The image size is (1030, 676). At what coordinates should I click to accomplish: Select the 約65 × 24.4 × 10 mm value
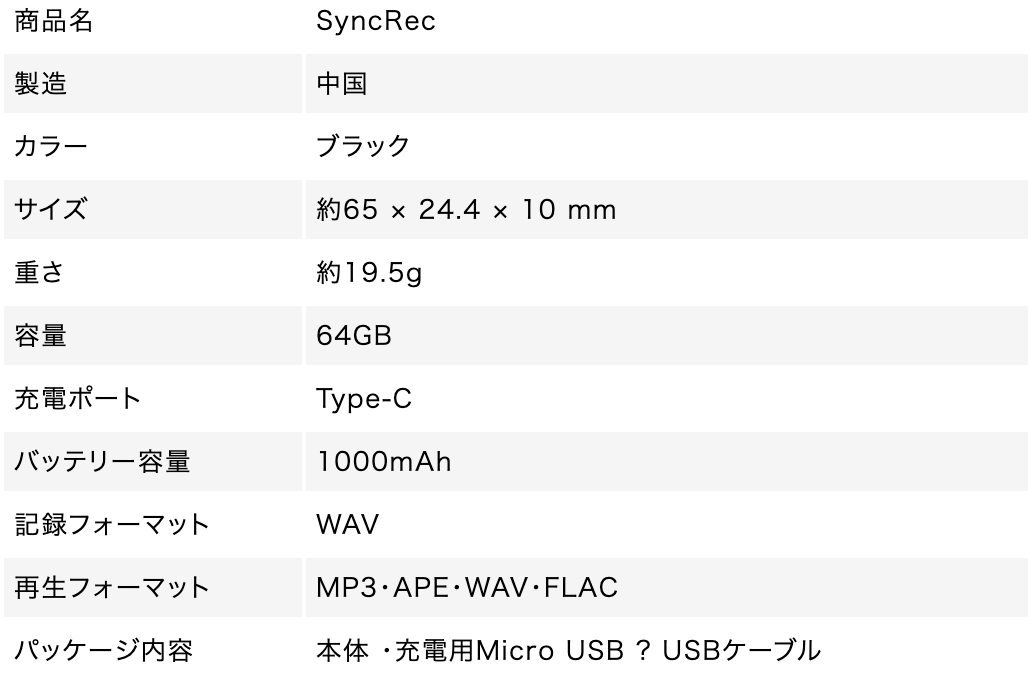[x=466, y=210]
